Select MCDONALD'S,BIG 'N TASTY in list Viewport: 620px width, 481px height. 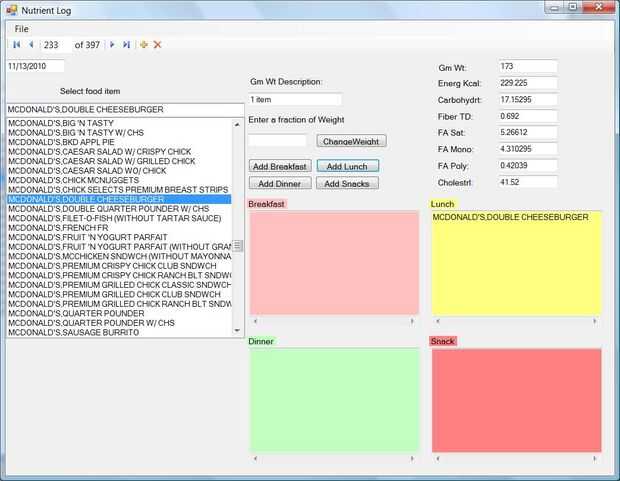119,123
